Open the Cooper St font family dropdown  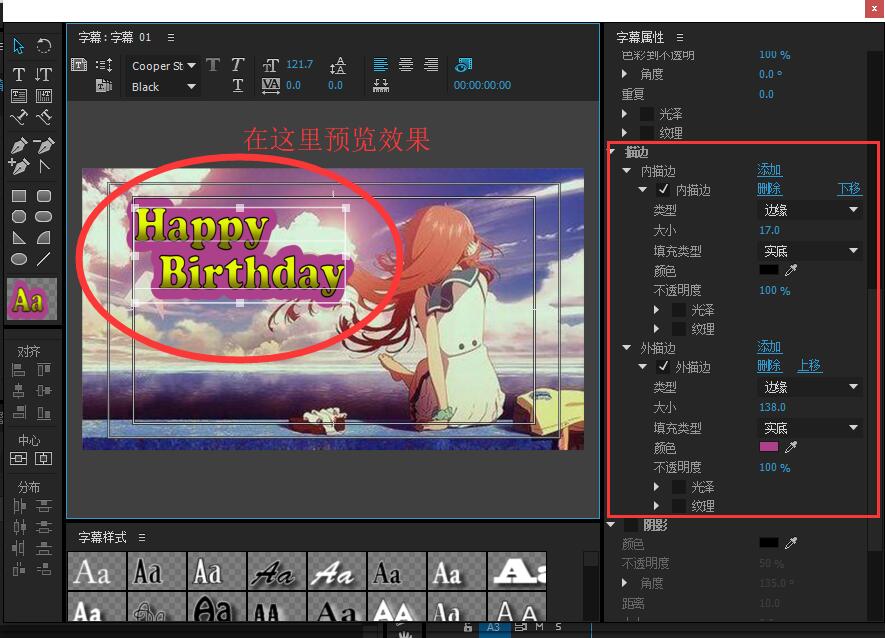[x=163, y=65]
